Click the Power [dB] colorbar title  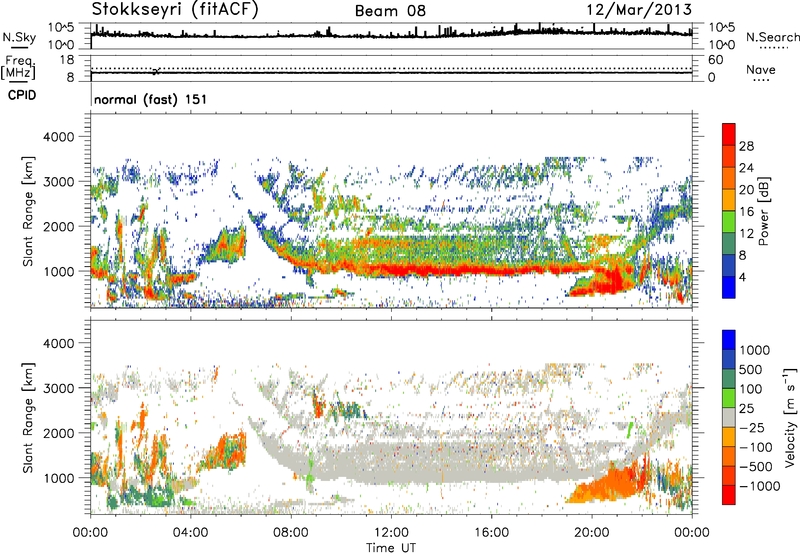[764, 211]
